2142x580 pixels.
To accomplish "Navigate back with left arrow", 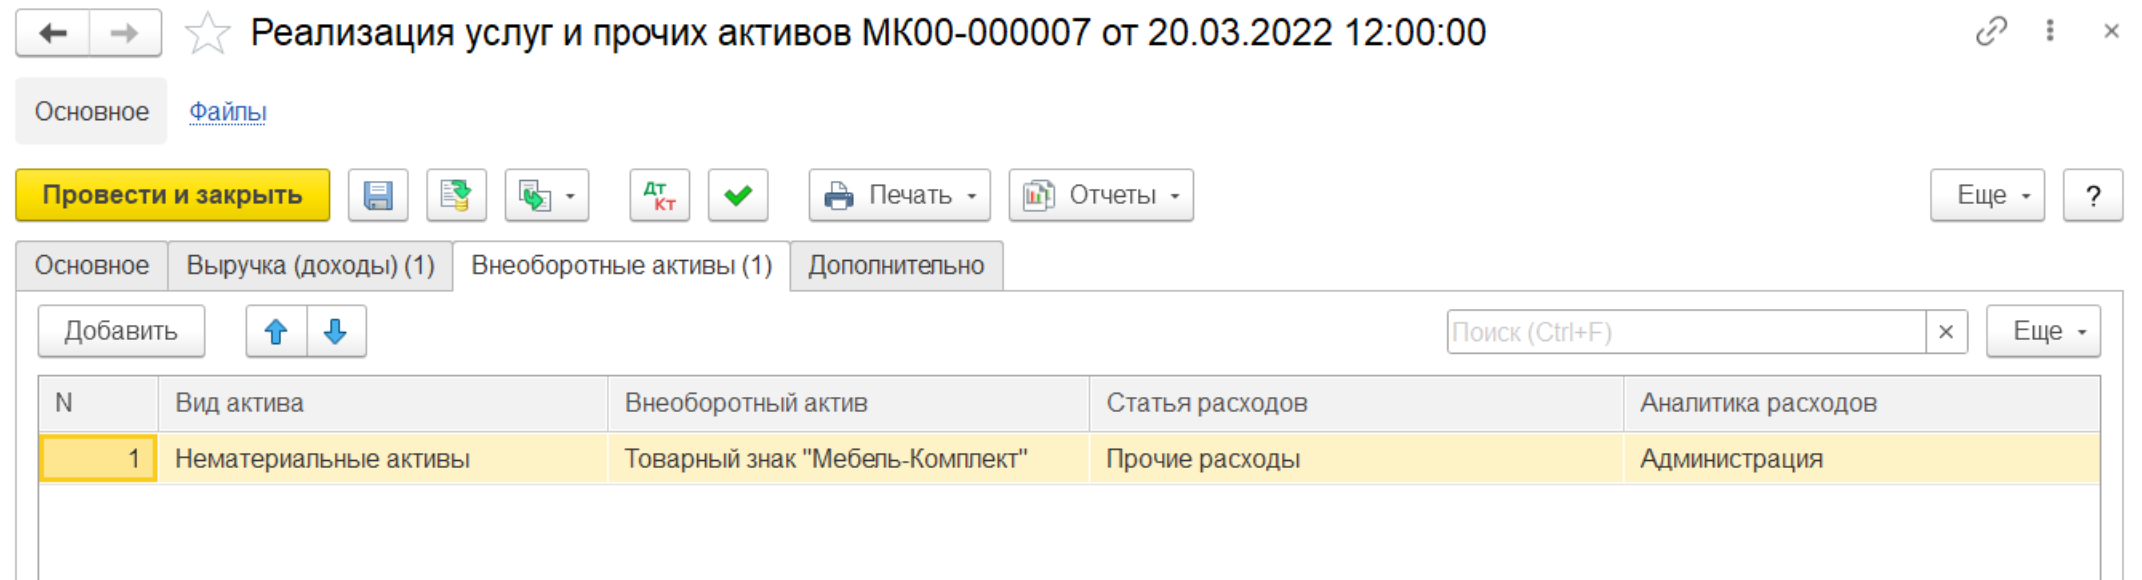I will click(53, 33).
